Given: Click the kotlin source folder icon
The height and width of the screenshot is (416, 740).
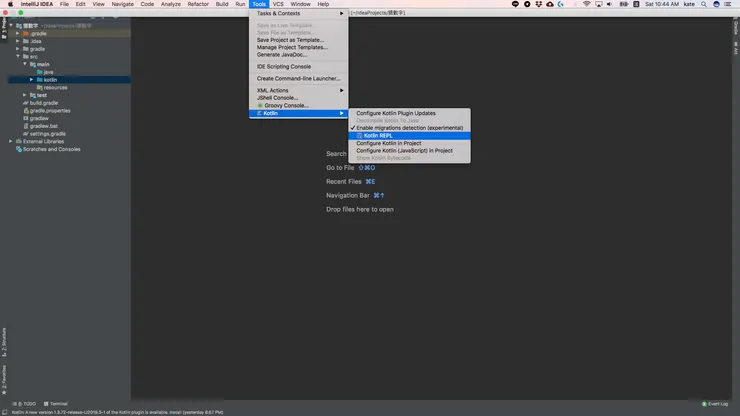Looking at the screenshot, I should pyautogui.click(x=40, y=80).
